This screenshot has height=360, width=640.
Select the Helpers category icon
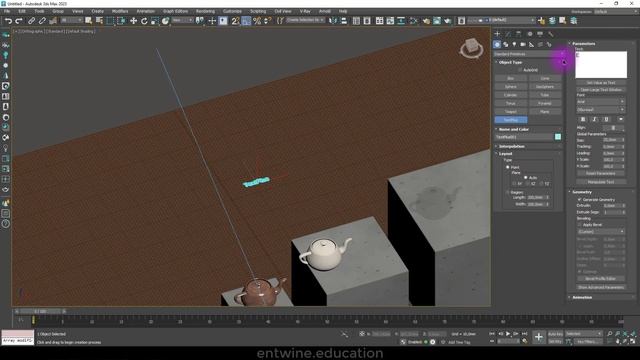point(531,44)
